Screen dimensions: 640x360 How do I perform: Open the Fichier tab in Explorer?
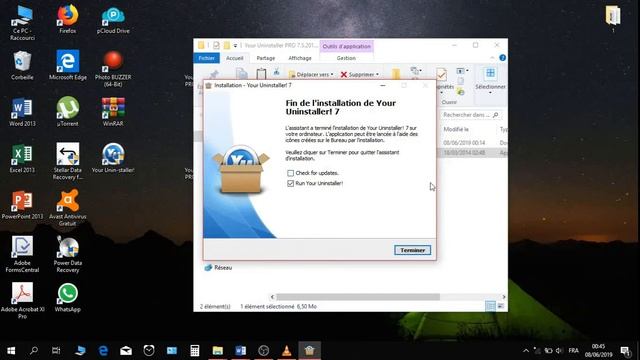pyautogui.click(x=207, y=58)
